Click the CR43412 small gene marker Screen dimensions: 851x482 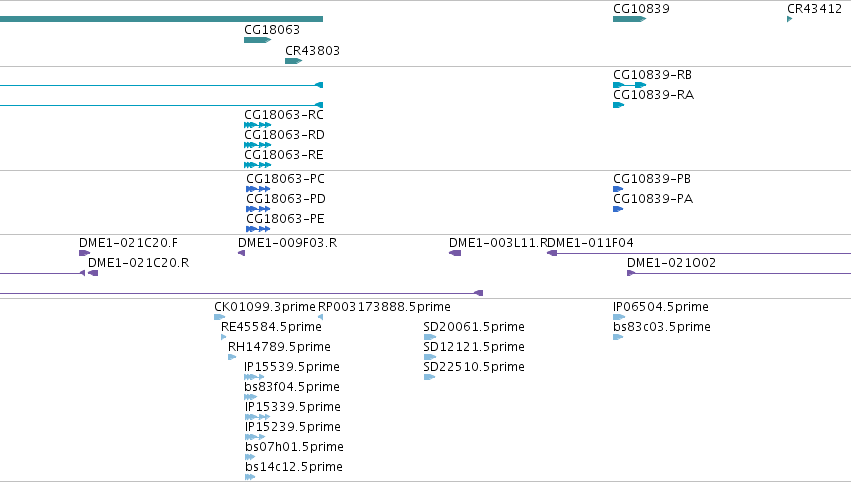pyautogui.click(x=789, y=19)
